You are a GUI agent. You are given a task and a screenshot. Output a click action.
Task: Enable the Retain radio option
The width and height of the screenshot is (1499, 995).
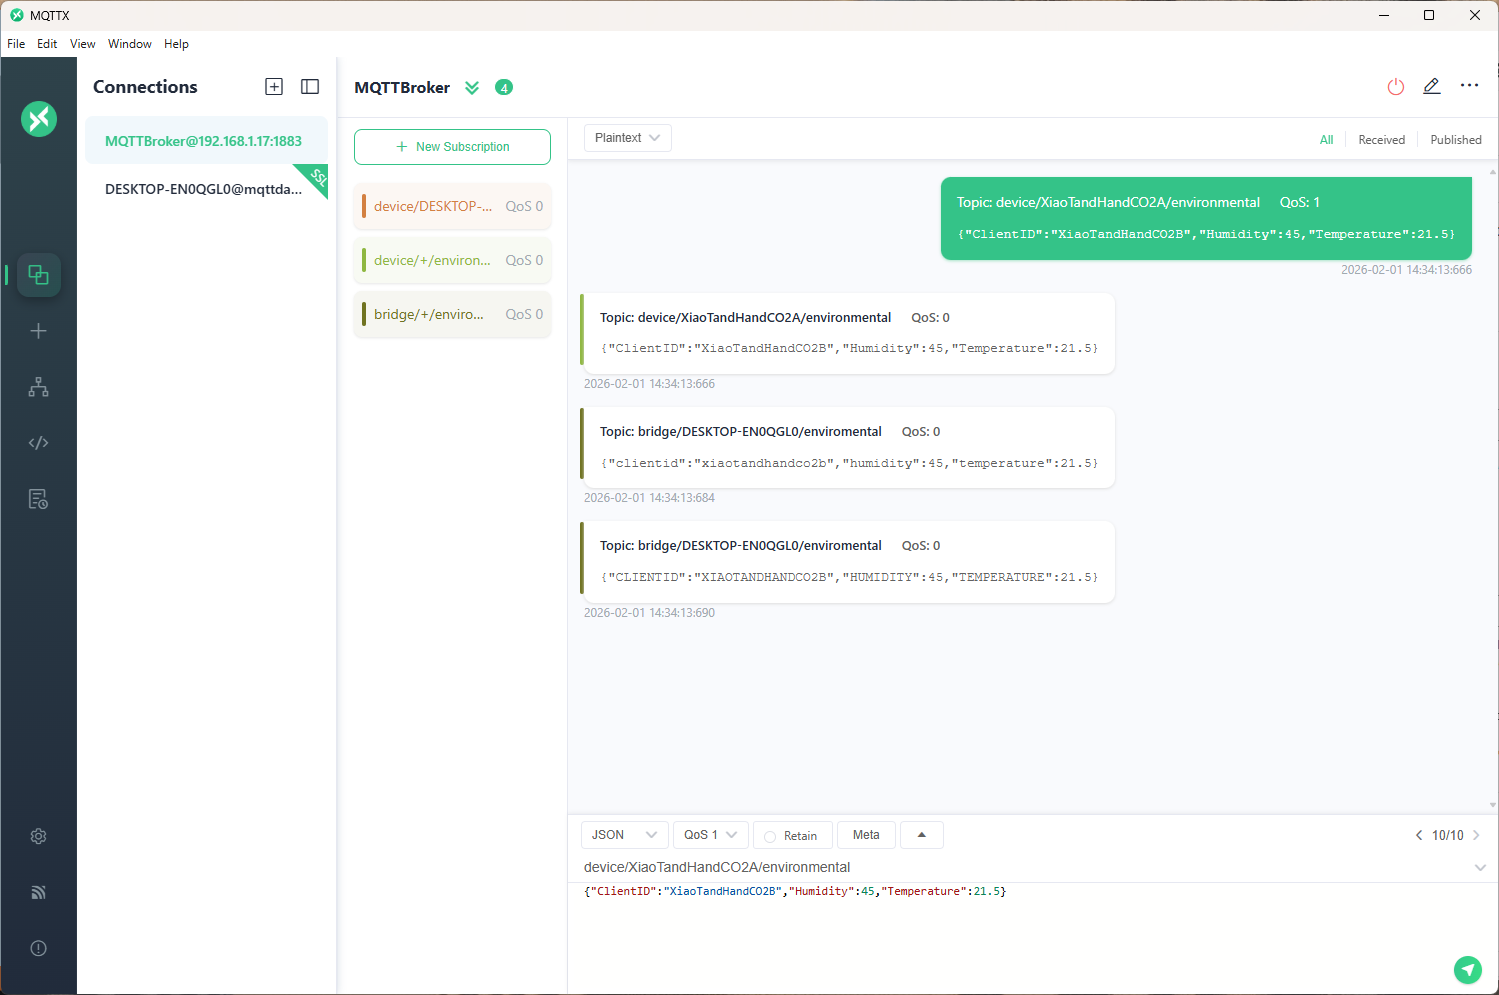770,836
